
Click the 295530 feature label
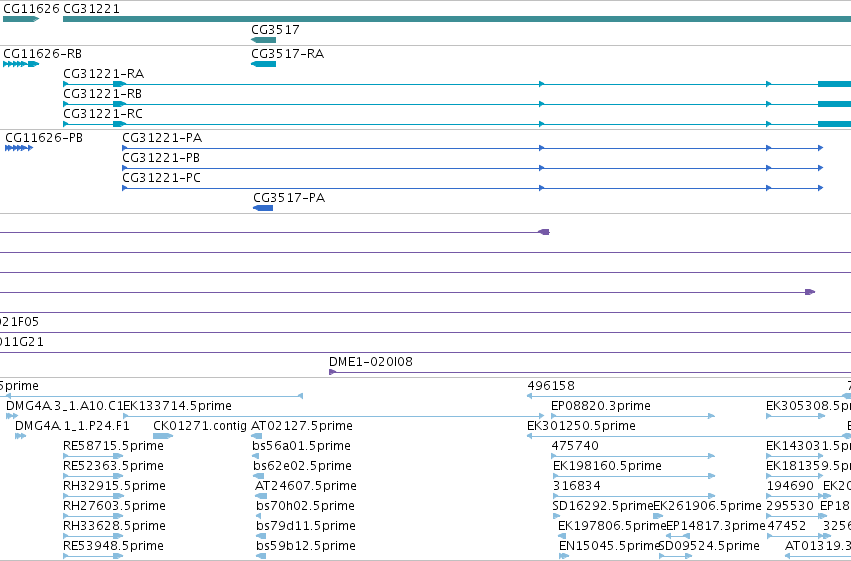(790, 506)
